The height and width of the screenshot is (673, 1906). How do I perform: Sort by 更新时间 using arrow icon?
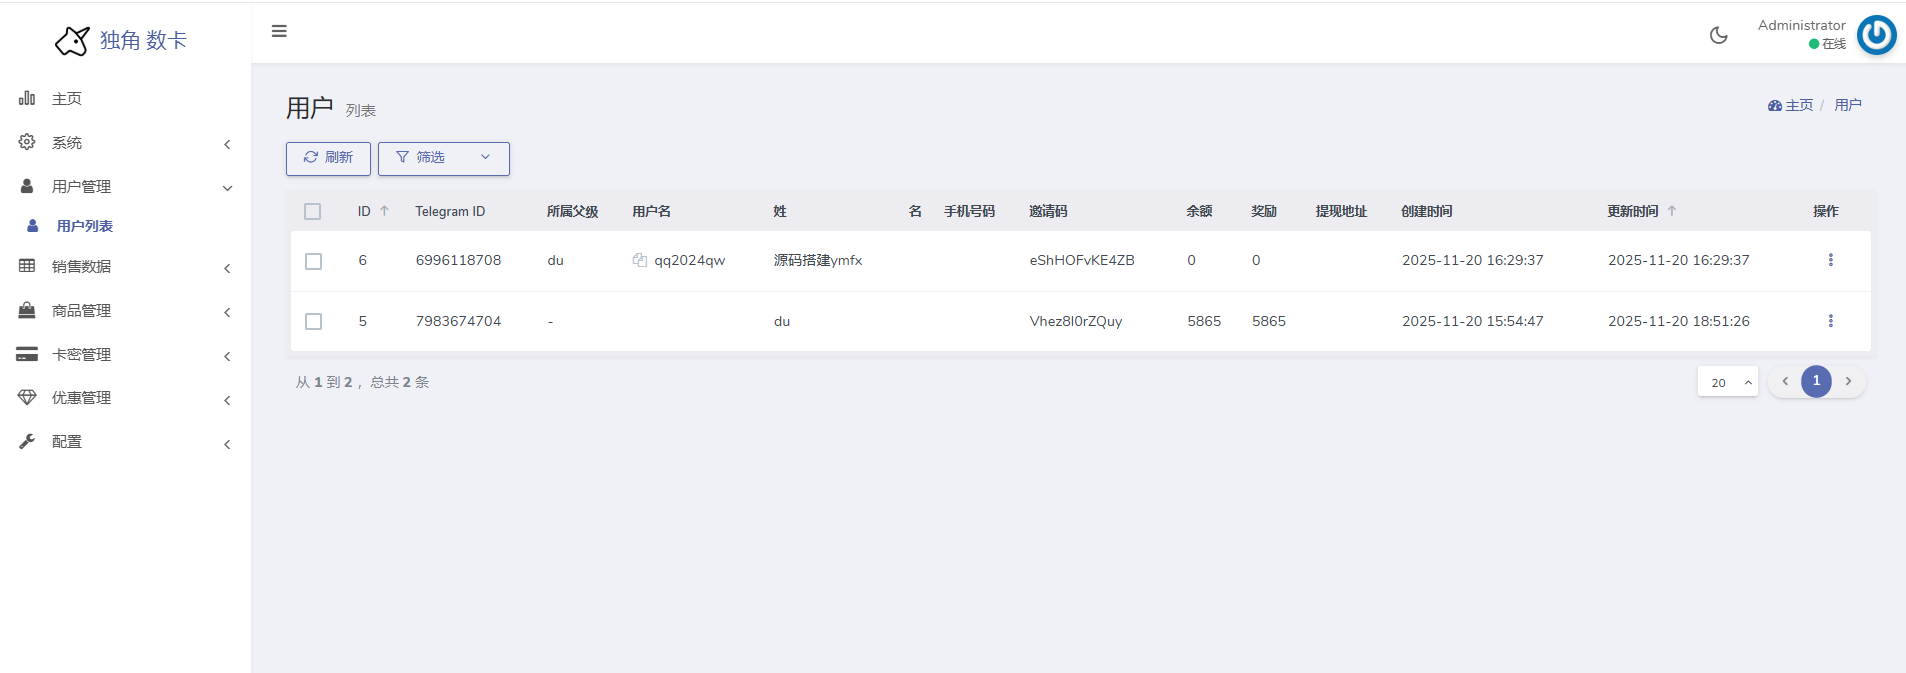coord(1672,211)
